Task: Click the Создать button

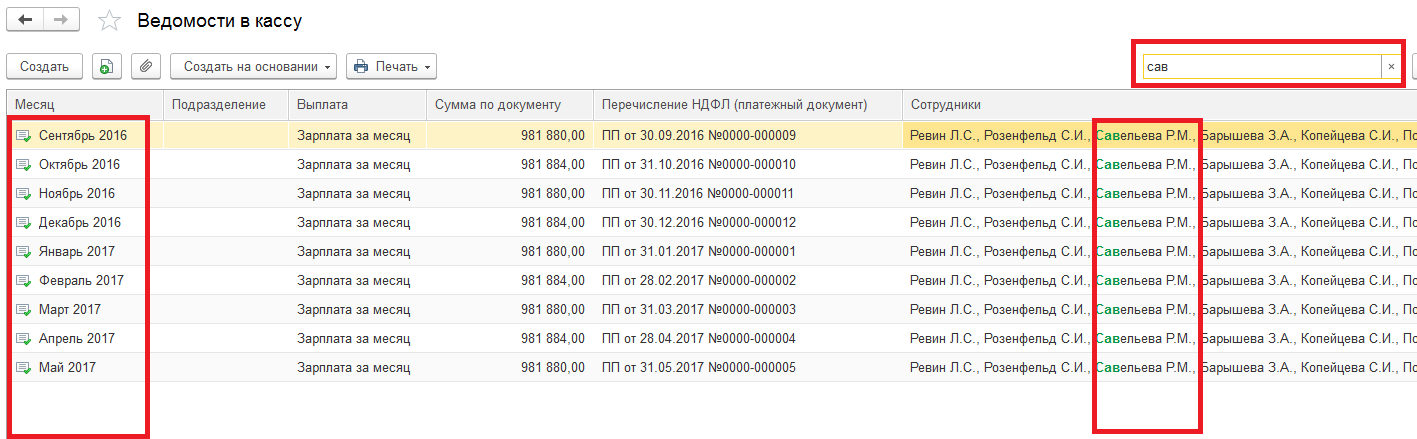Action: coord(44,66)
